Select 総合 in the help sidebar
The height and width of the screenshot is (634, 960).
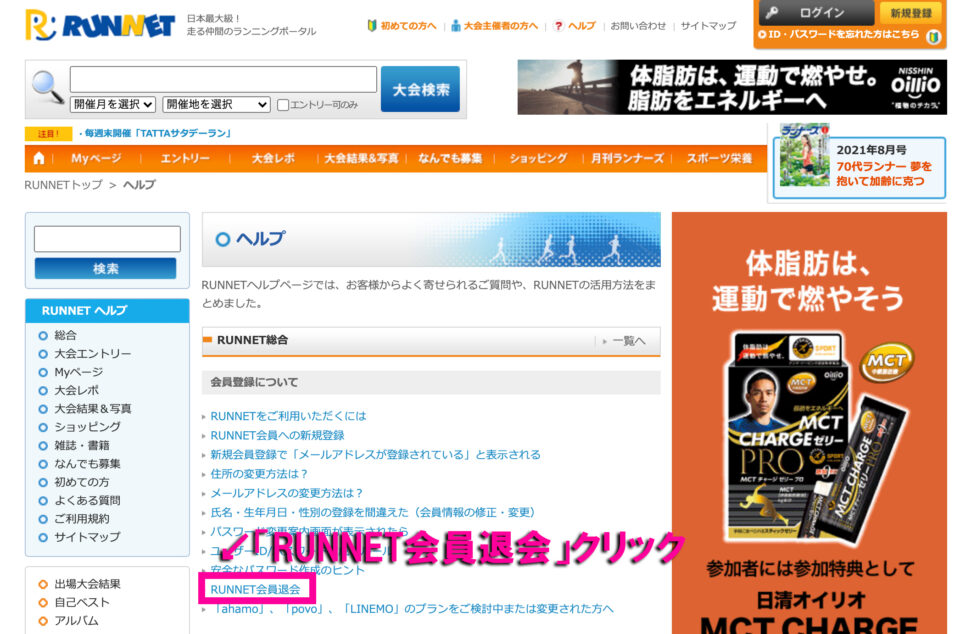point(66,335)
